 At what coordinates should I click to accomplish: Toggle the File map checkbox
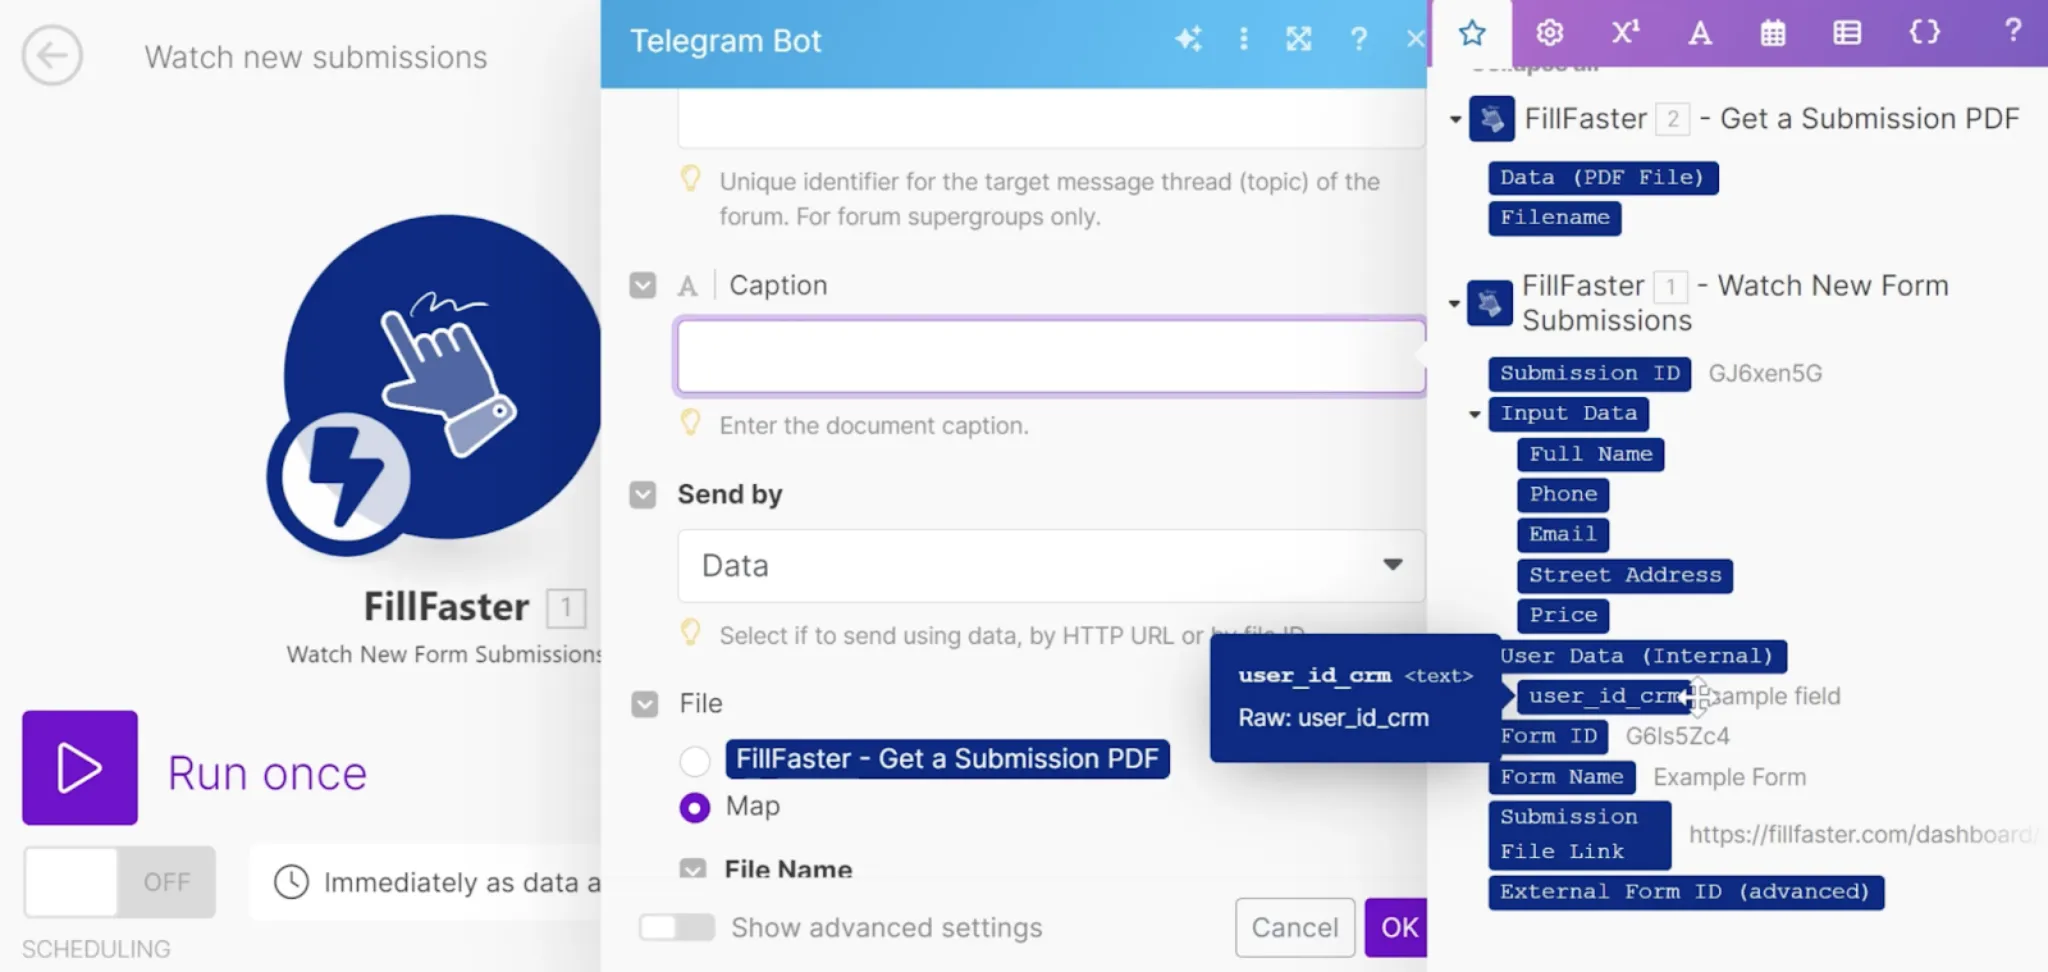click(645, 704)
